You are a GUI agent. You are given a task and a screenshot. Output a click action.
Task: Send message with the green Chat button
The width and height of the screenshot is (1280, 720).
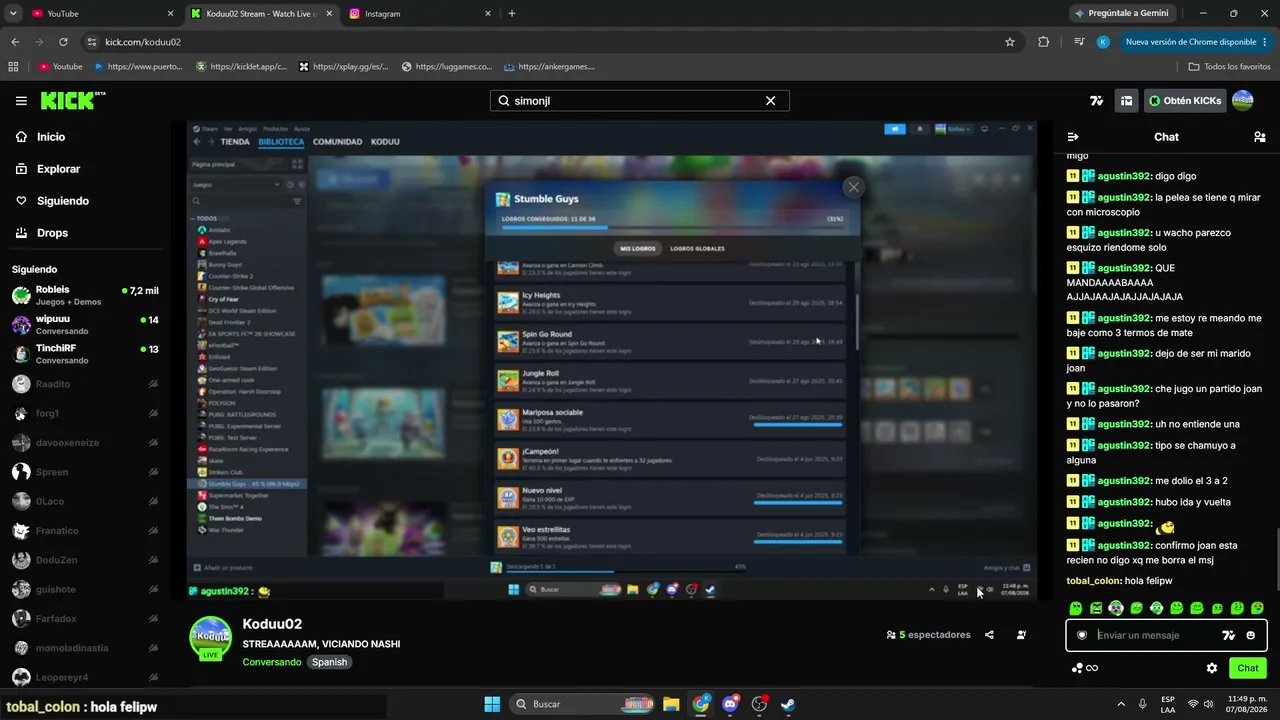(1248, 668)
